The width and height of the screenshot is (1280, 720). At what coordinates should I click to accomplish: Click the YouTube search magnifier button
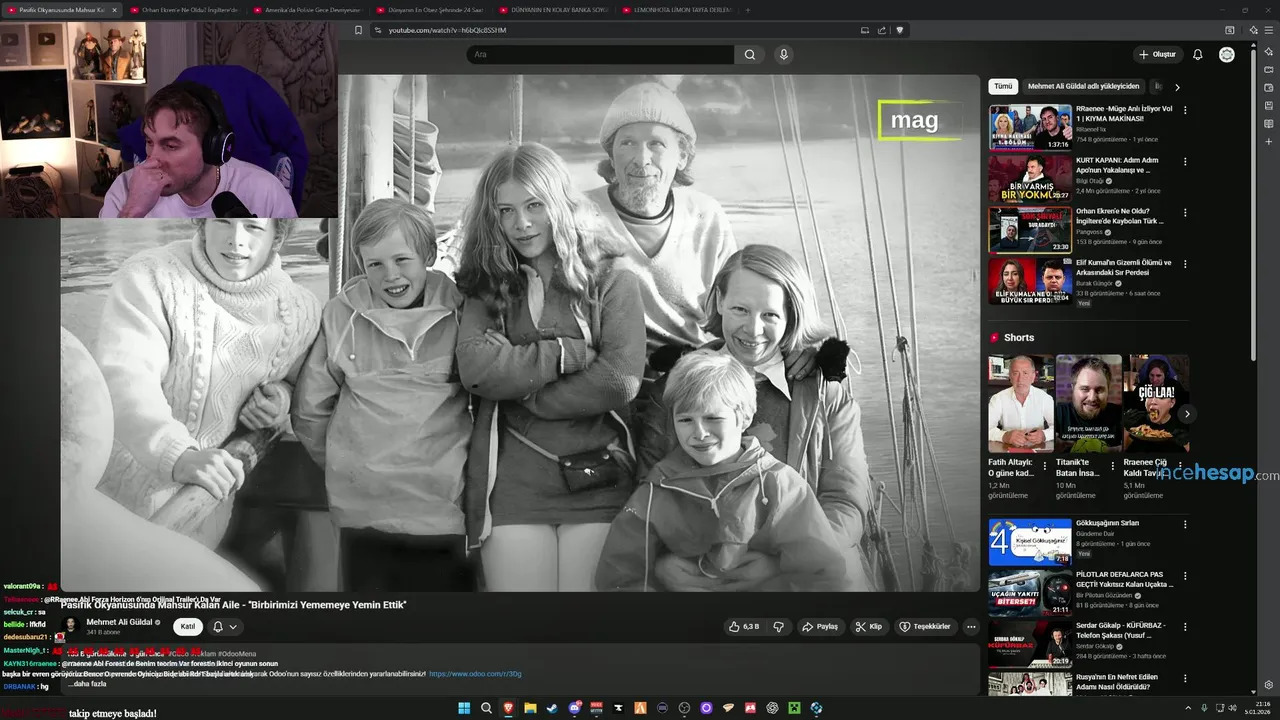point(750,55)
